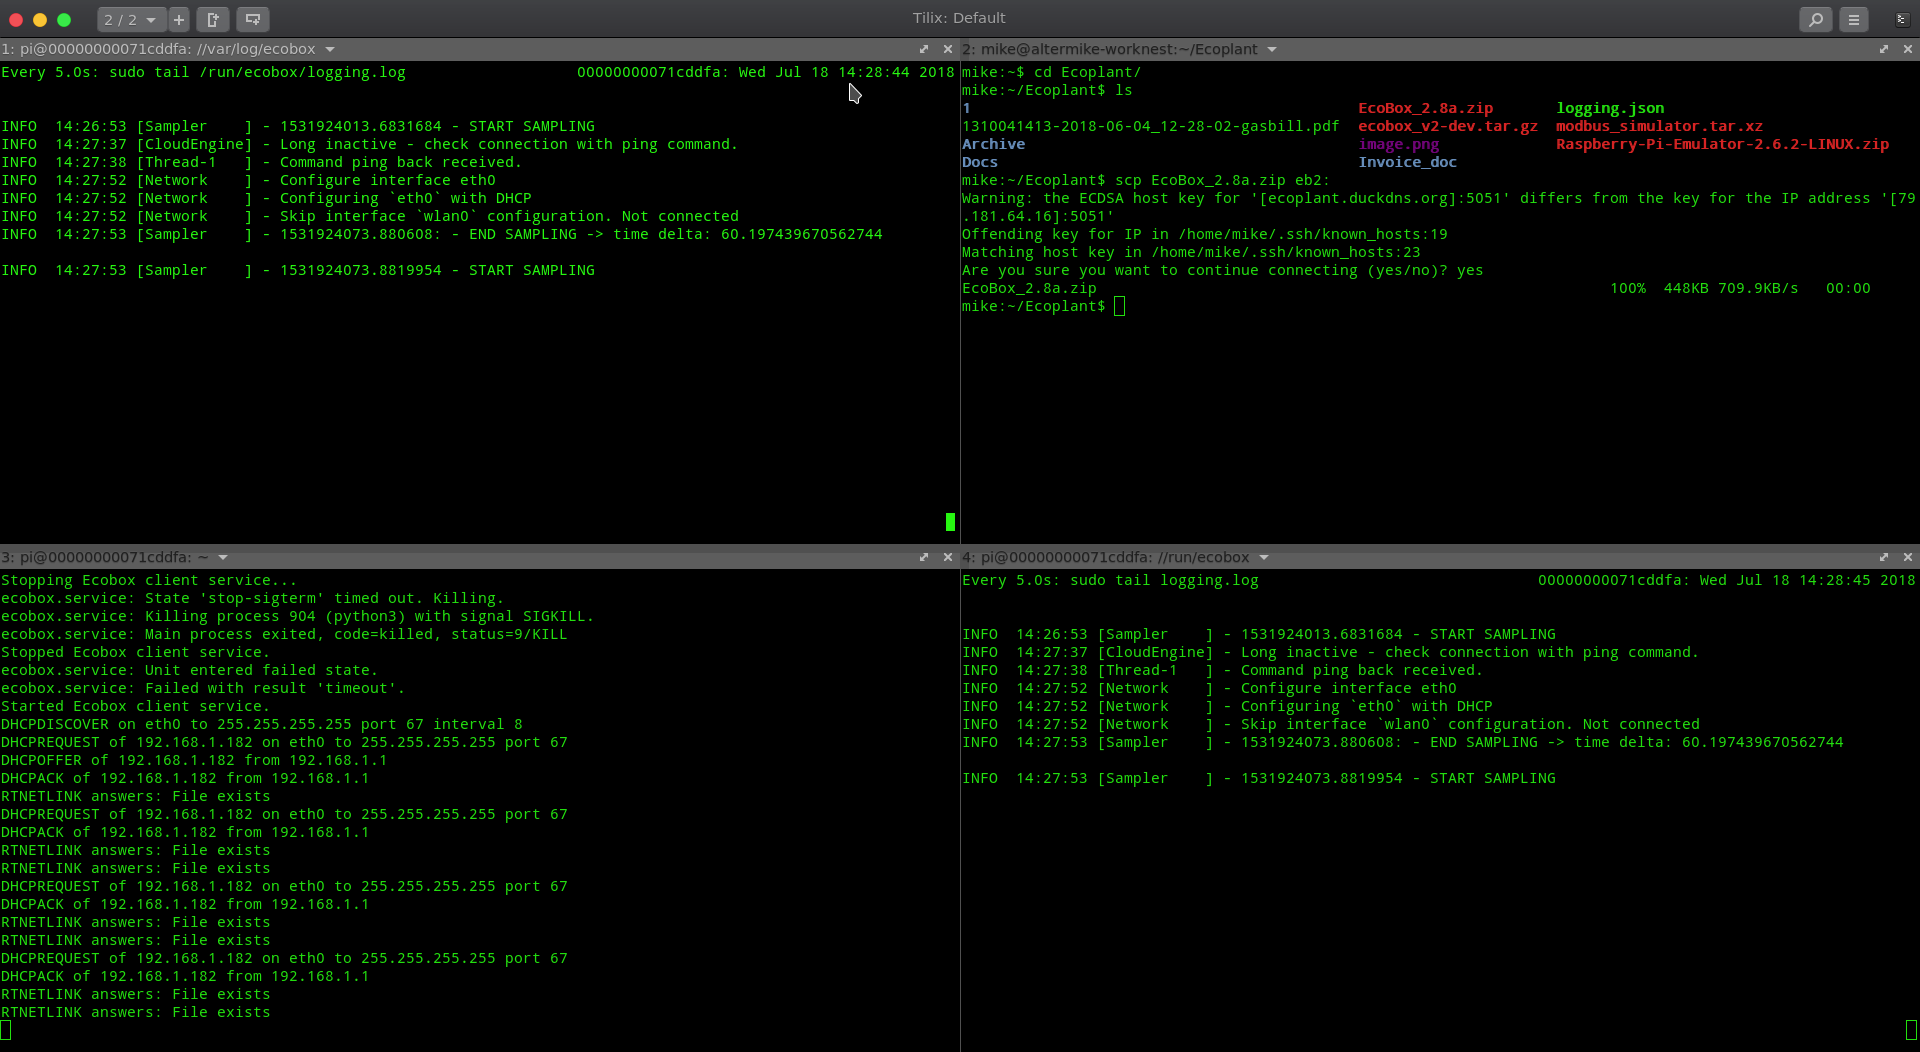Open terminal 3 title menu (pi@...: ~)
Screen dimensions: 1920x1052
coord(223,557)
